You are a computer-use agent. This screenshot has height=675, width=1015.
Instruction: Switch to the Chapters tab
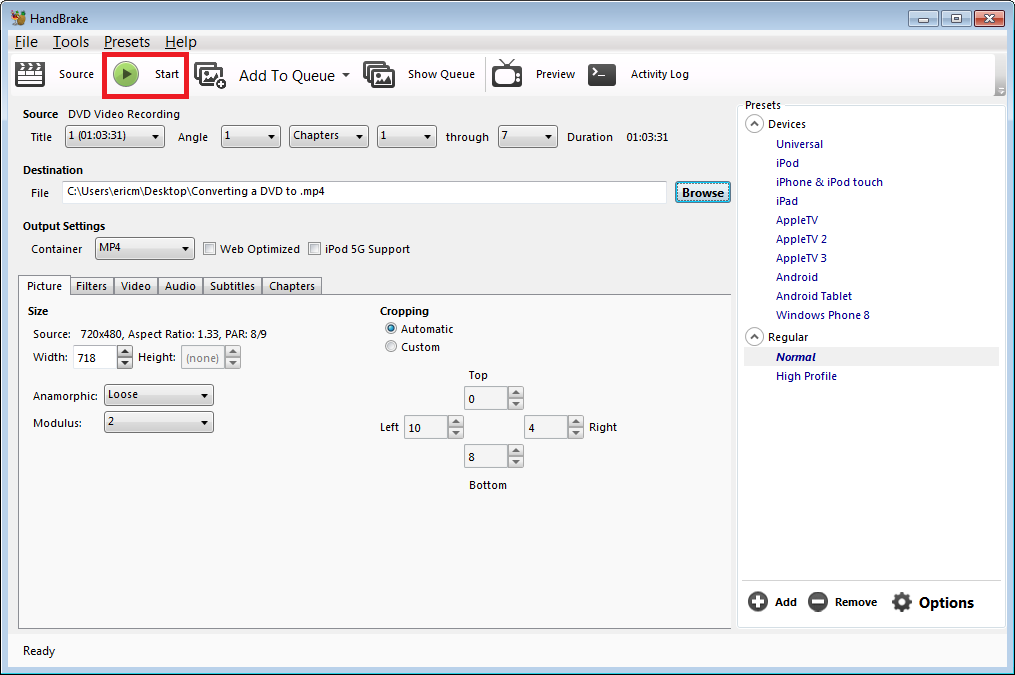click(292, 286)
